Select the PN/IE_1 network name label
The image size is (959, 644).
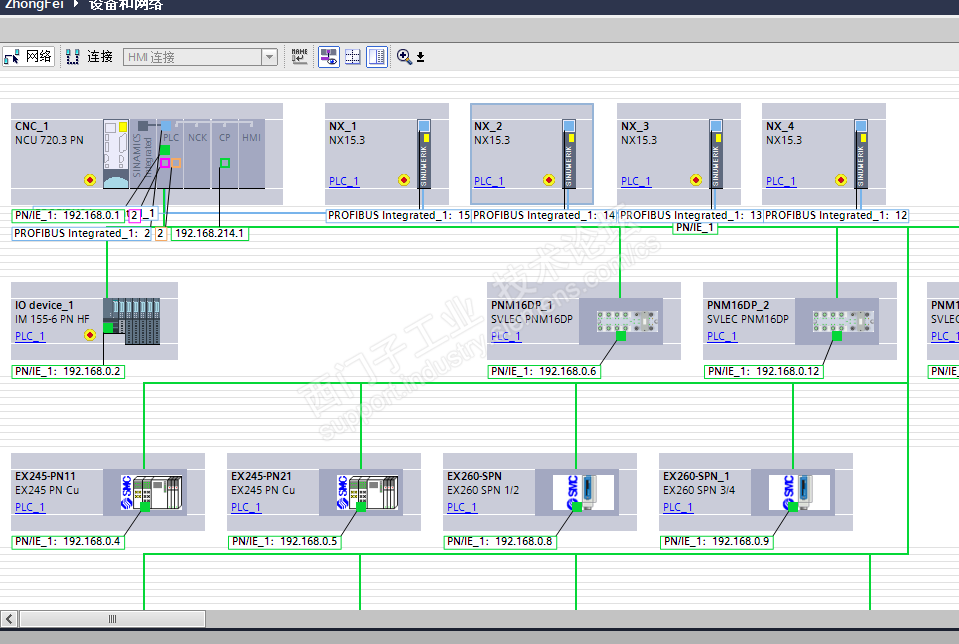694,228
